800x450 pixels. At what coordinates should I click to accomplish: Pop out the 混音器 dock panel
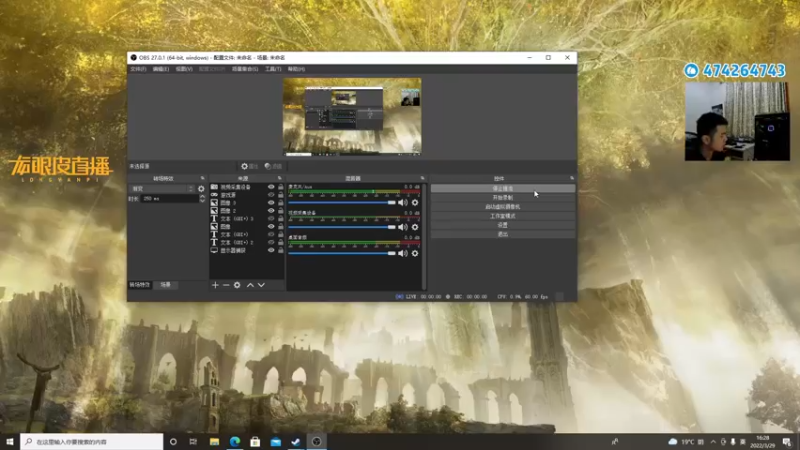coord(422,178)
